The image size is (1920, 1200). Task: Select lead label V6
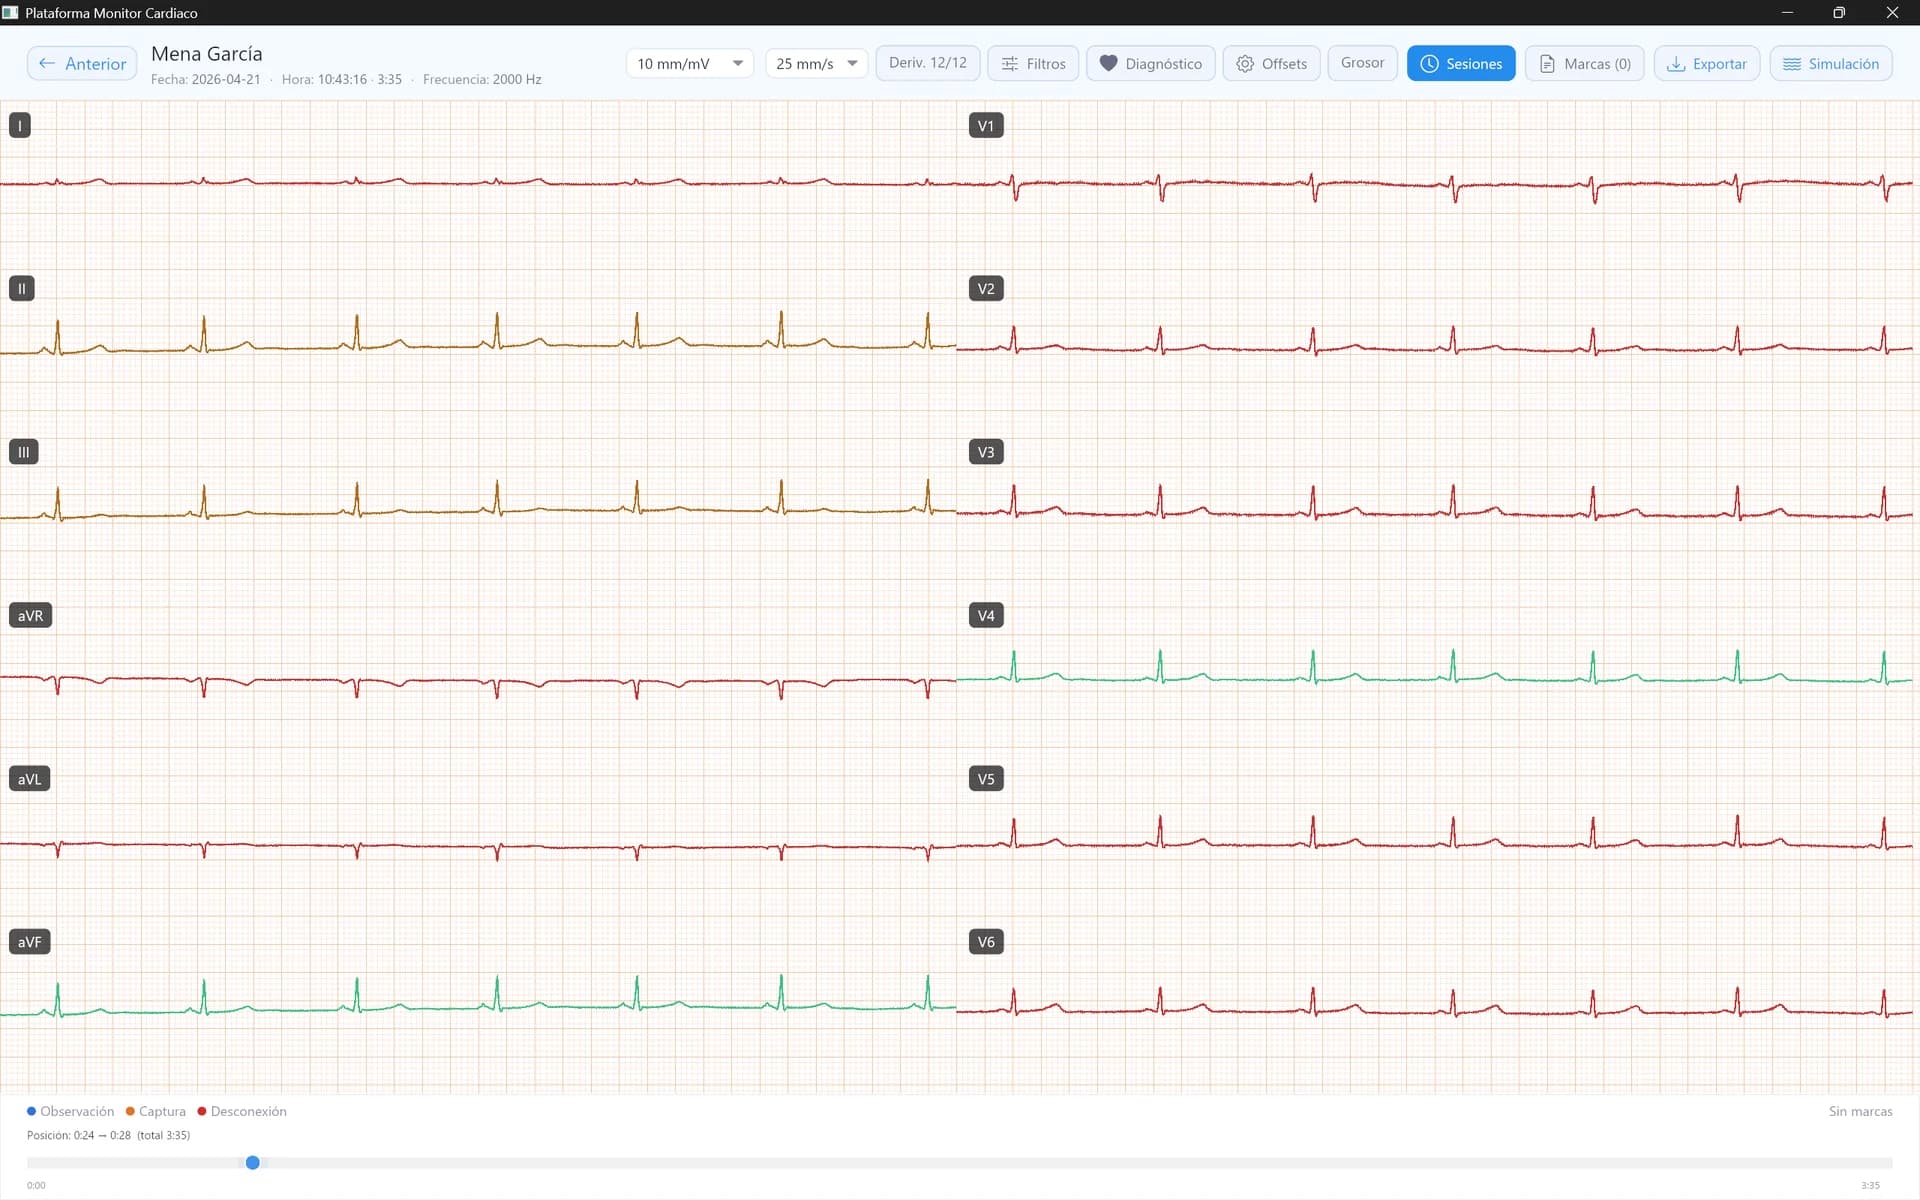[x=986, y=941]
